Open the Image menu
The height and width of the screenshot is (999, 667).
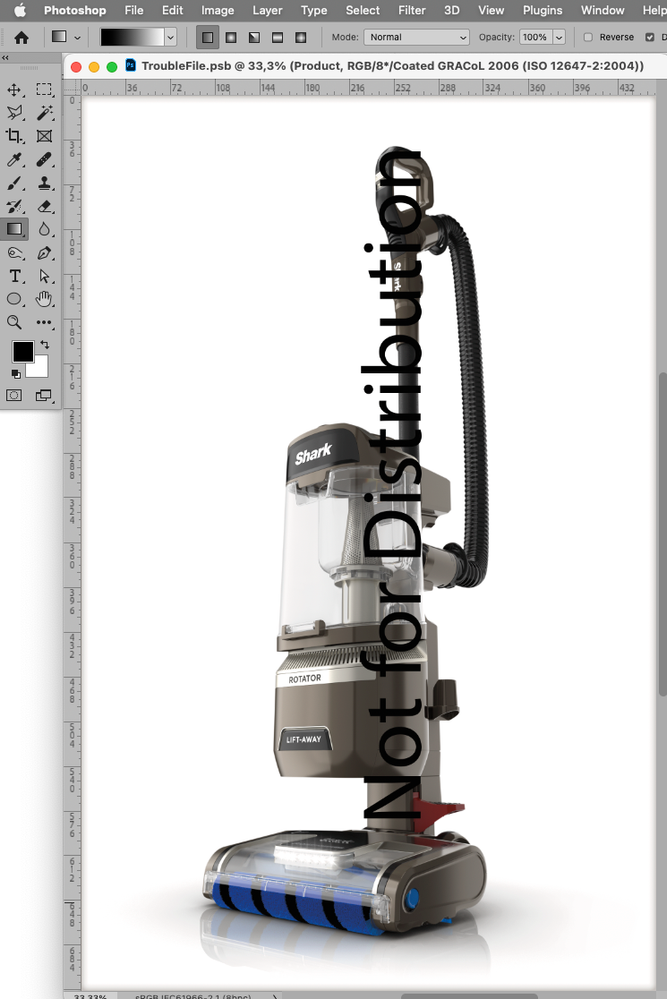pos(217,10)
